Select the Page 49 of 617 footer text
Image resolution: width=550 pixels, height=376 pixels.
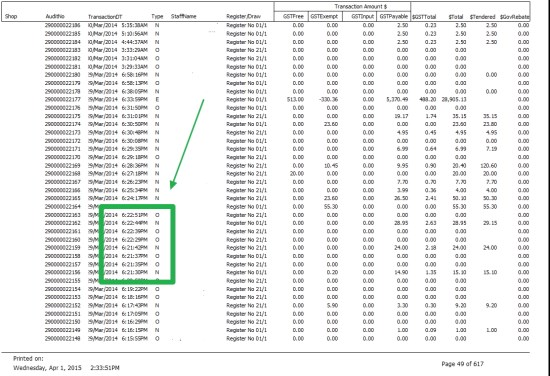tap(462, 364)
